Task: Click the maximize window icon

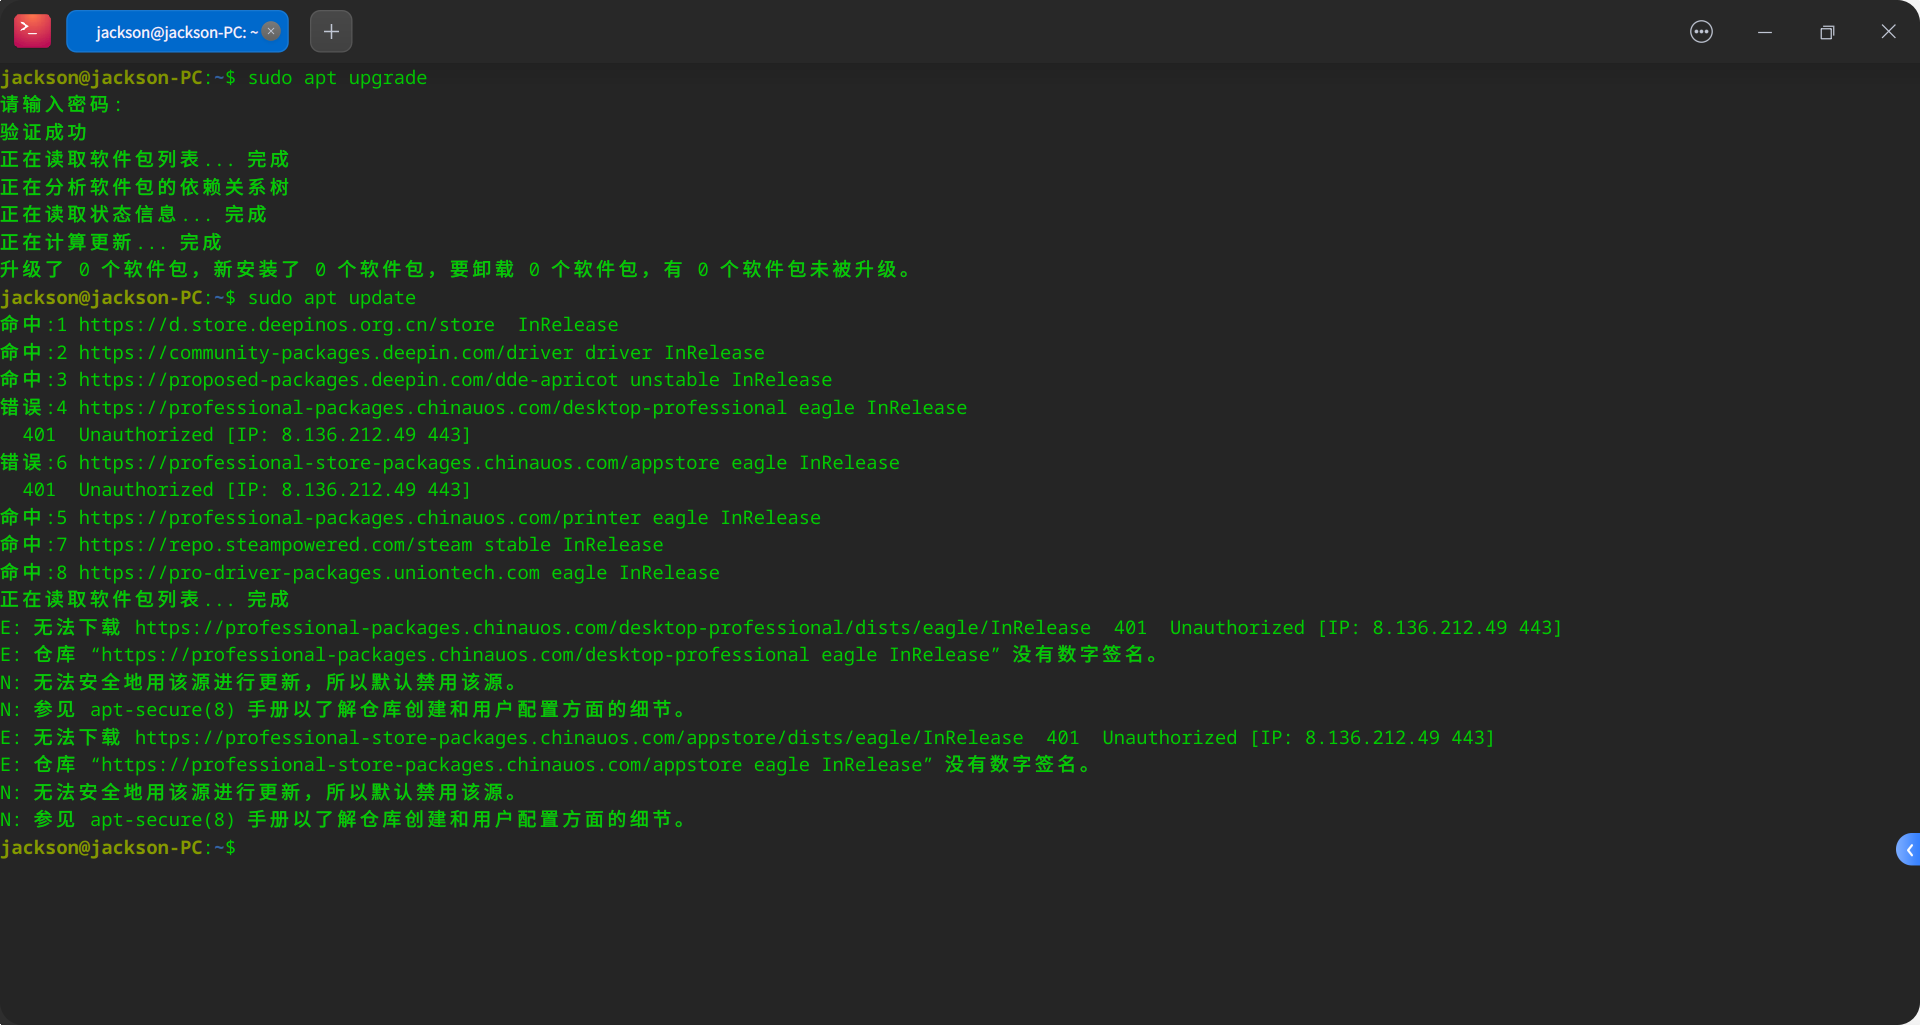Action: [1826, 31]
